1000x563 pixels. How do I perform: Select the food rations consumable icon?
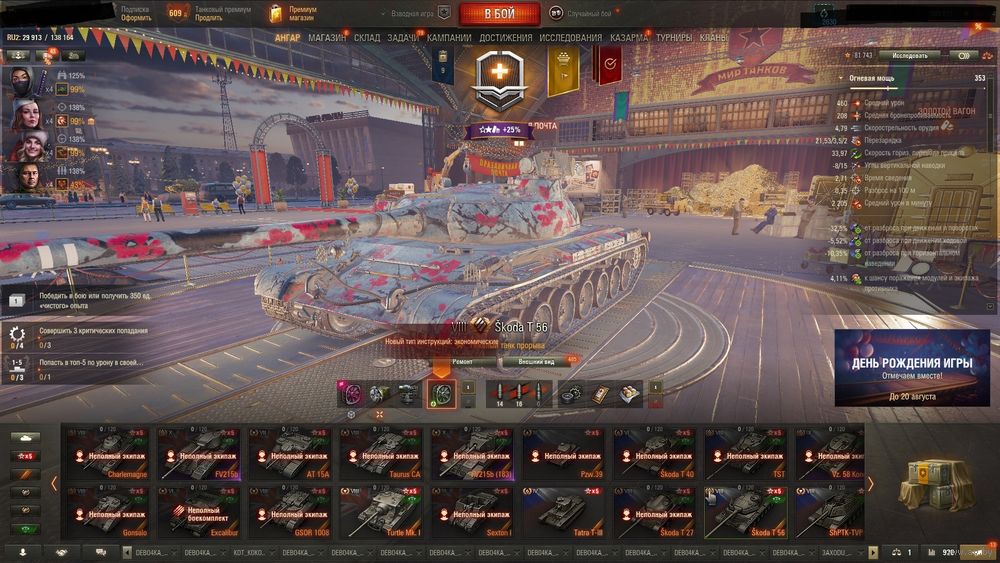[629, 395]
